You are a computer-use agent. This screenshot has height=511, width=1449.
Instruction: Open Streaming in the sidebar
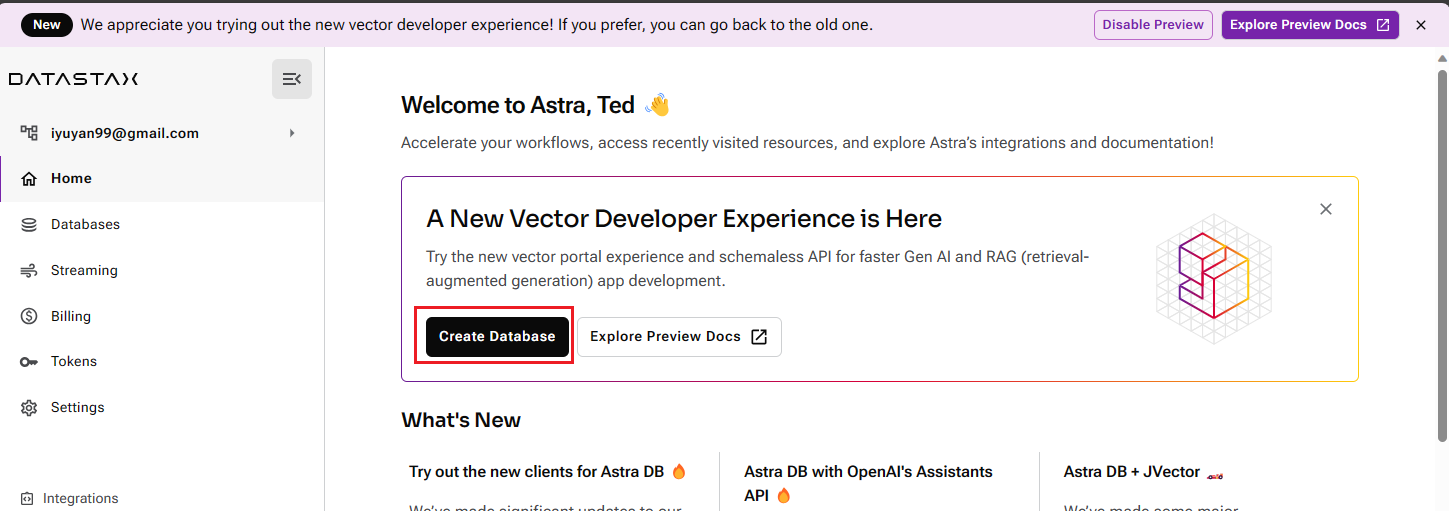162,271
